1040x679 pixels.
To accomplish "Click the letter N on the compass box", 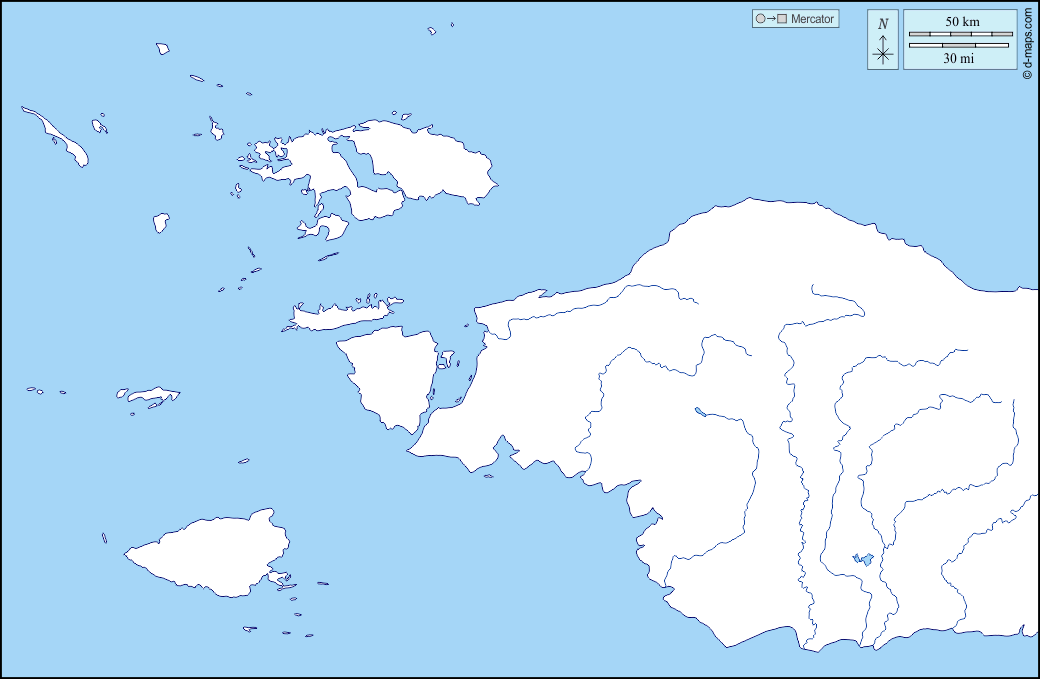I will [x=882, y=24].
